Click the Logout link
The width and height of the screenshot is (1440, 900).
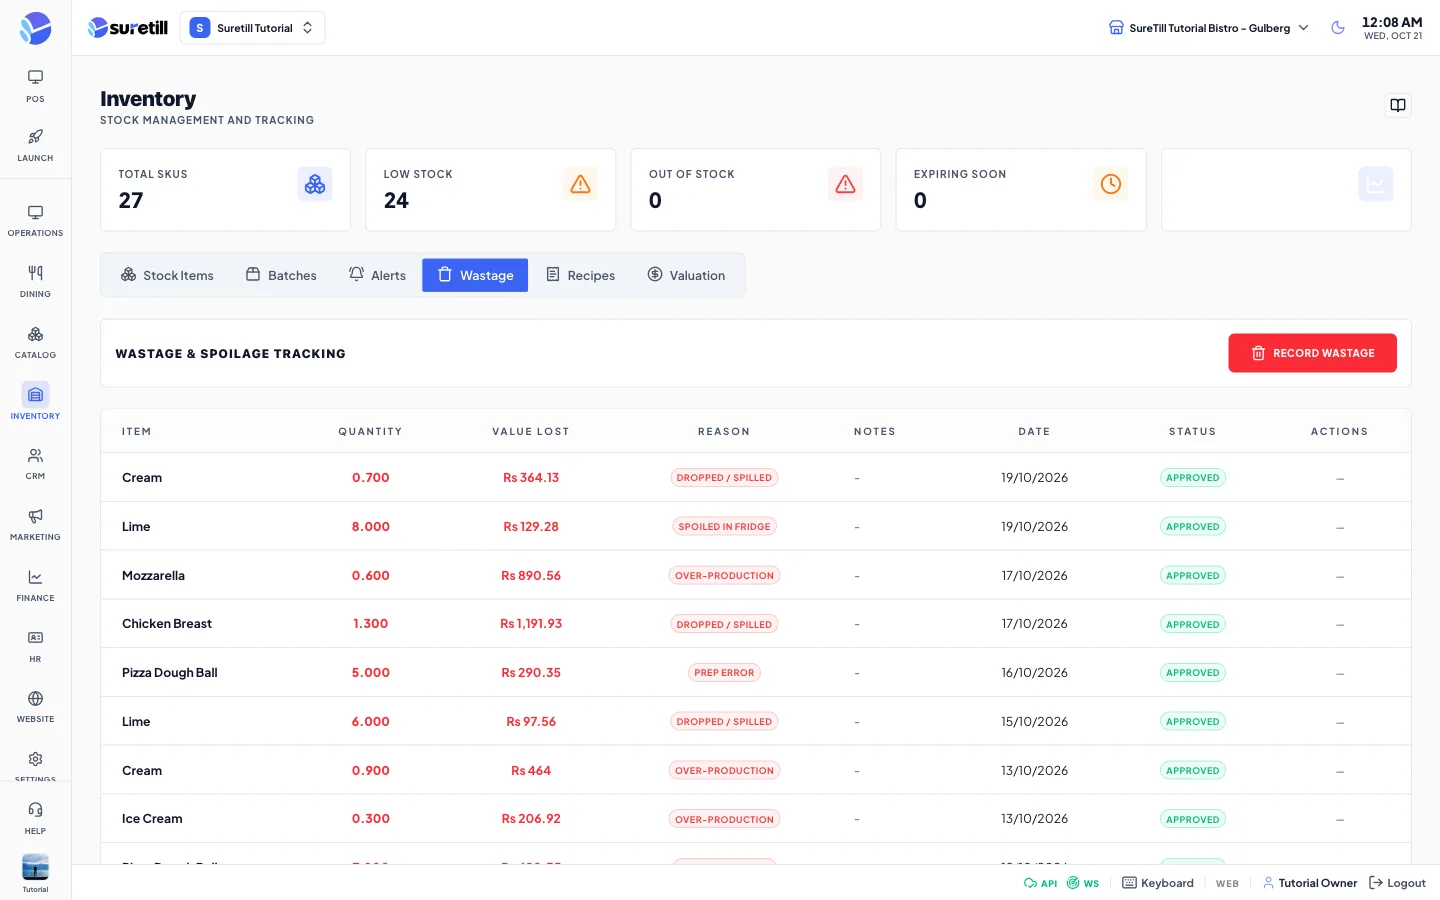point(1397,883)
